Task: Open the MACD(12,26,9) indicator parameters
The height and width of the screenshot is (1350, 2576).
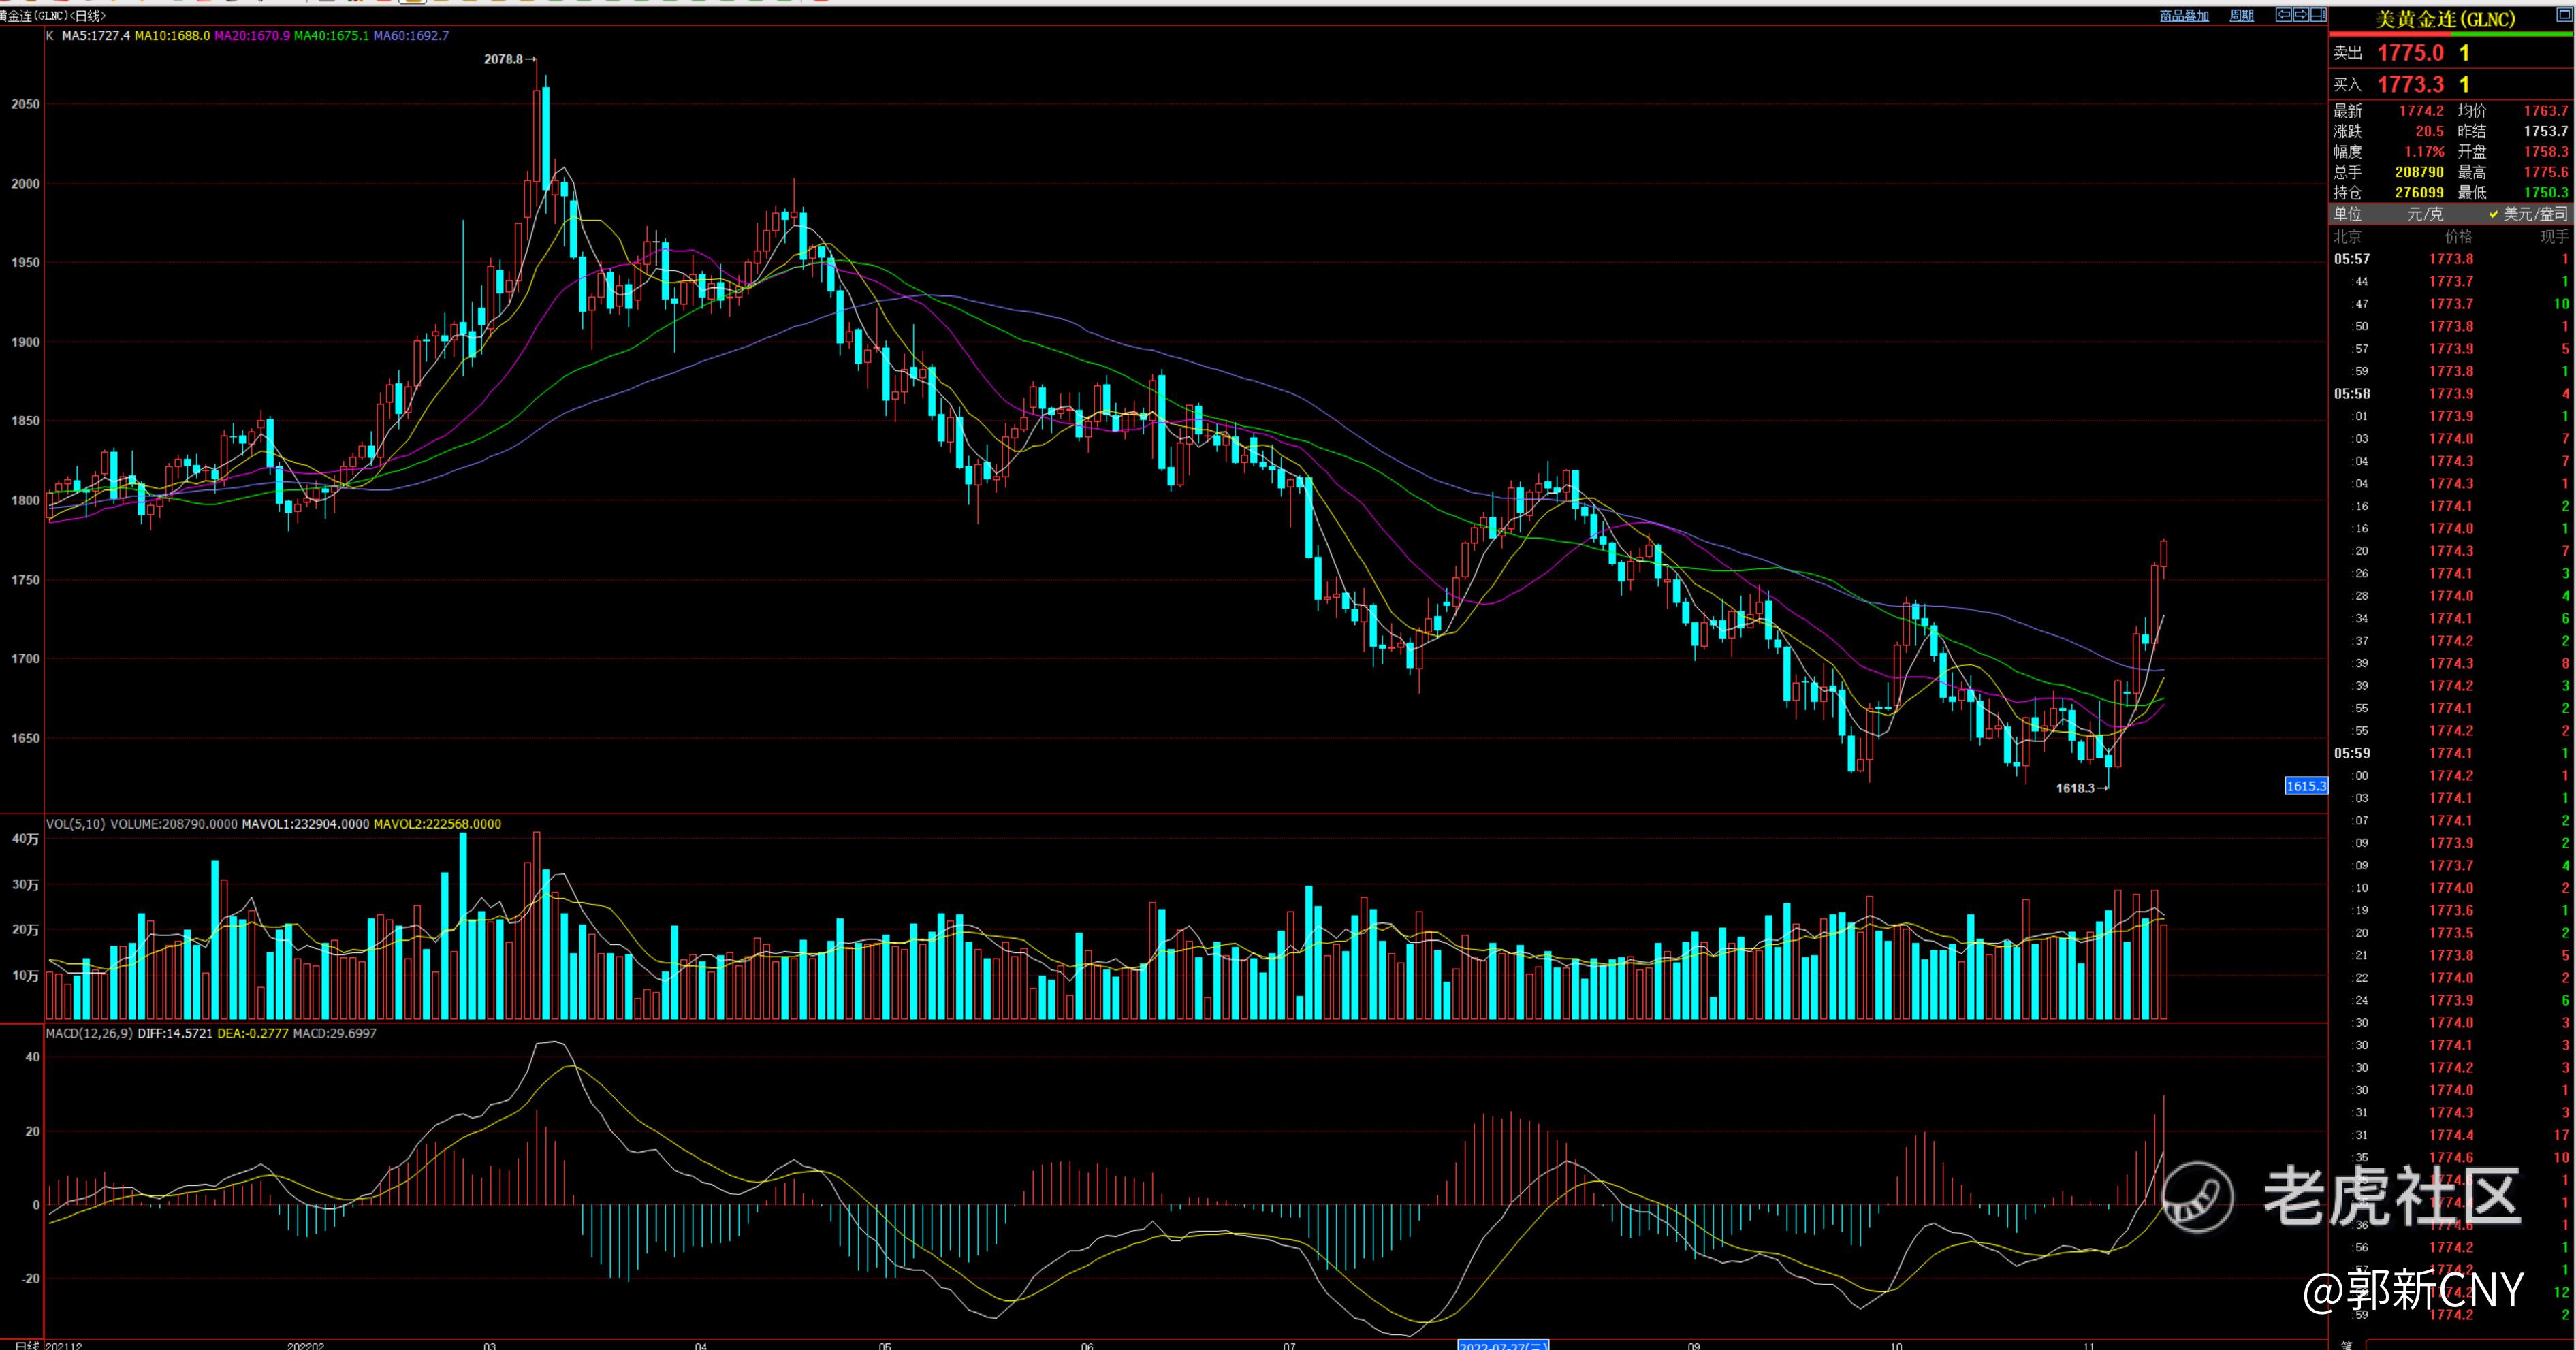Action: pos(89,1033)
